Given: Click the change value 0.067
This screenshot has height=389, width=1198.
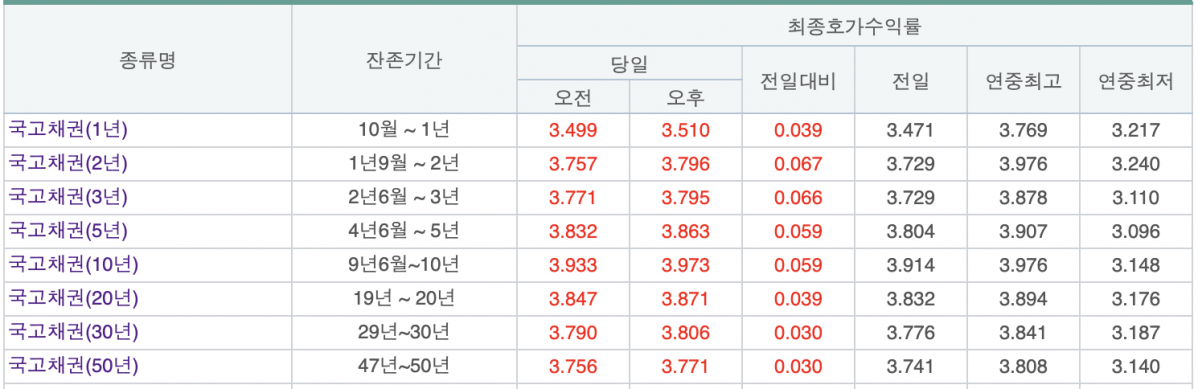Looking at the screenshot, I should pyautogui.click(x=798, y=164).
